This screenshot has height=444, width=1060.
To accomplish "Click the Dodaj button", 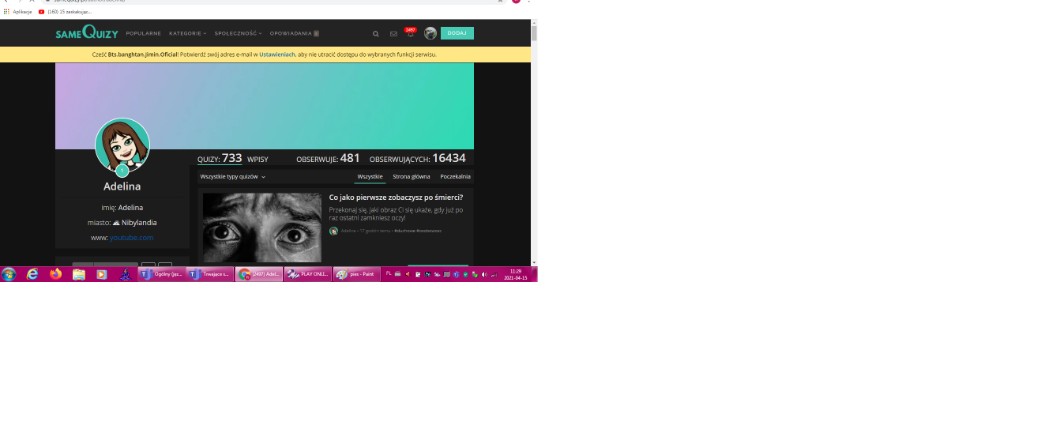I will point(457,33).
